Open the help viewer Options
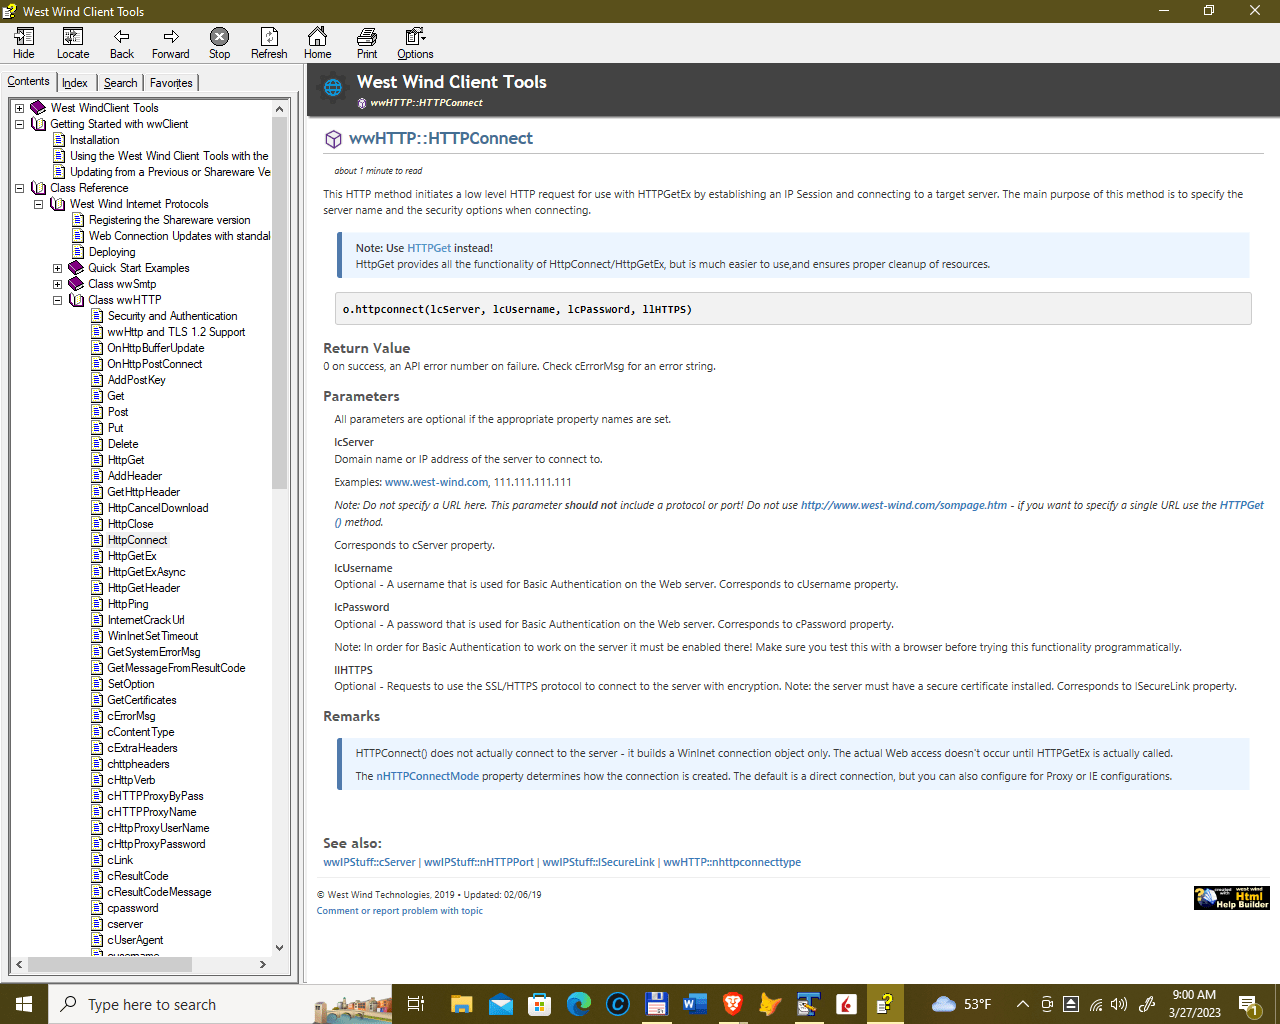This screenshot has width=1280, height=1024. (414, 43)
